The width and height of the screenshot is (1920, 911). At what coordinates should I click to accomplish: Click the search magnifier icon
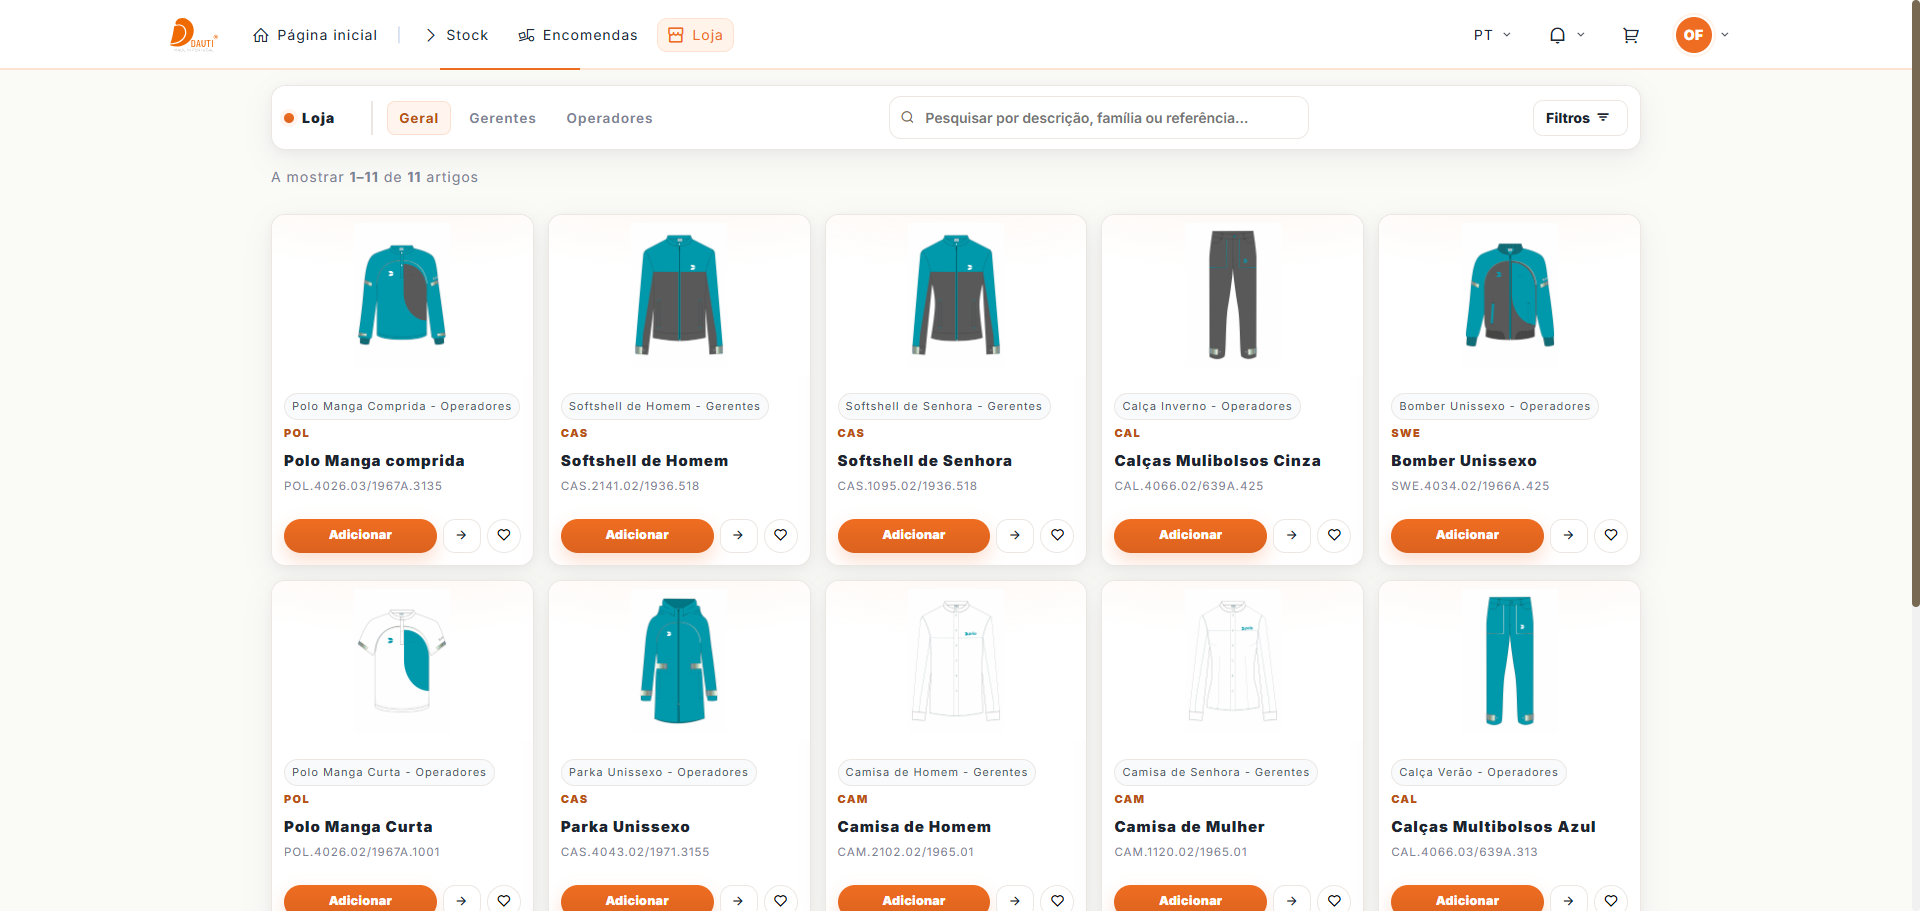[908, 118]
